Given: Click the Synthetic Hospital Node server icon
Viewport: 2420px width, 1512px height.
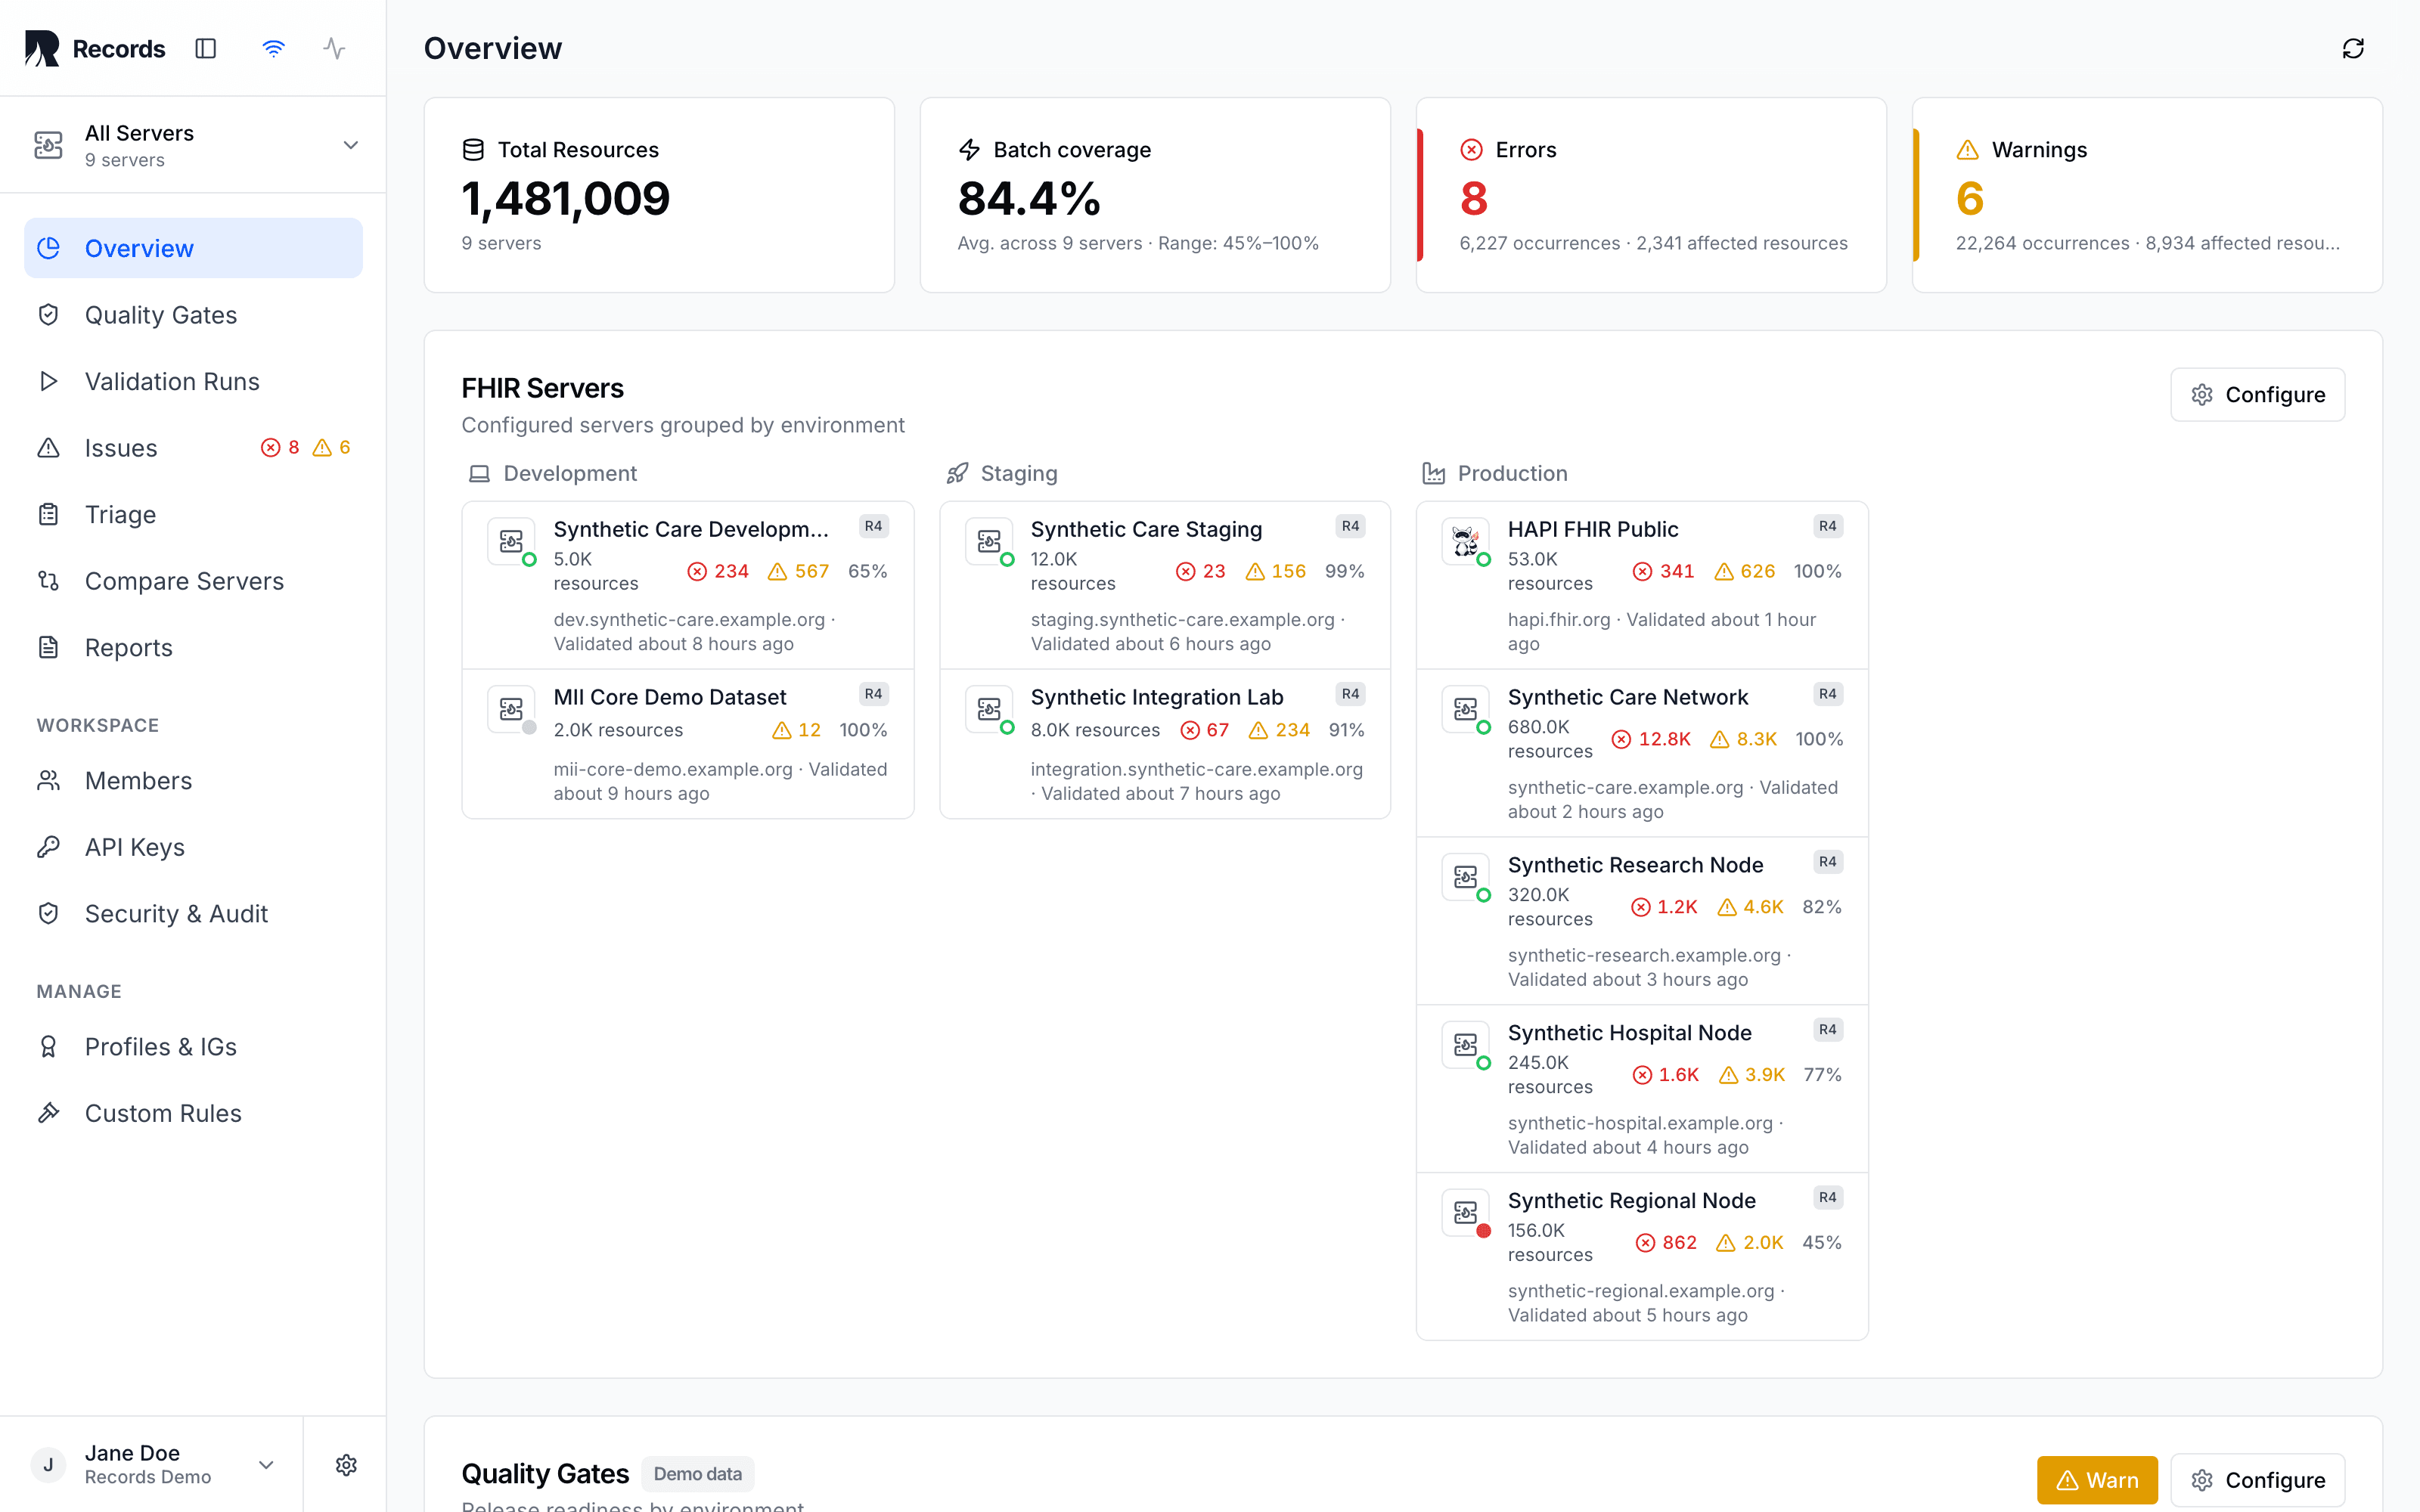Looking at the screenshot, I should coord(1466,1045).
